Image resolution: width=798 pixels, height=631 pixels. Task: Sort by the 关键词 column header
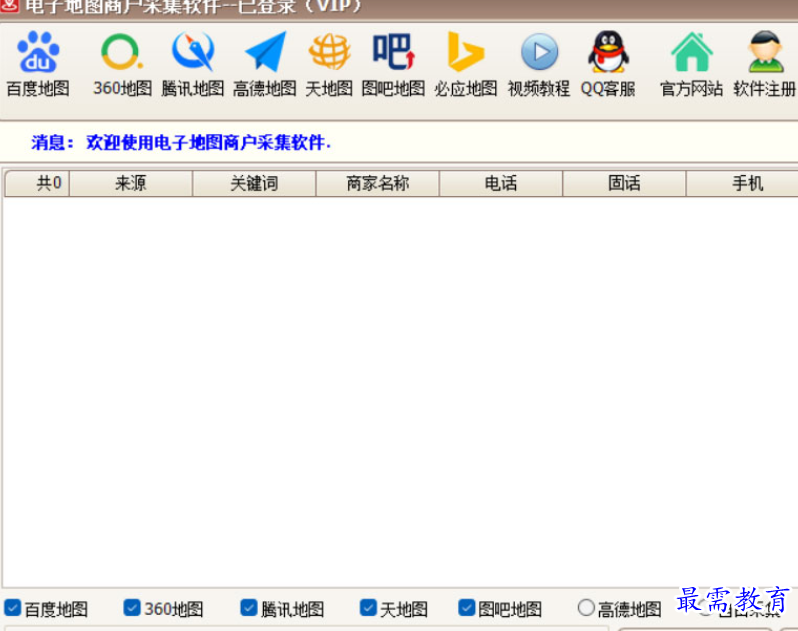[x=254, y=183]
